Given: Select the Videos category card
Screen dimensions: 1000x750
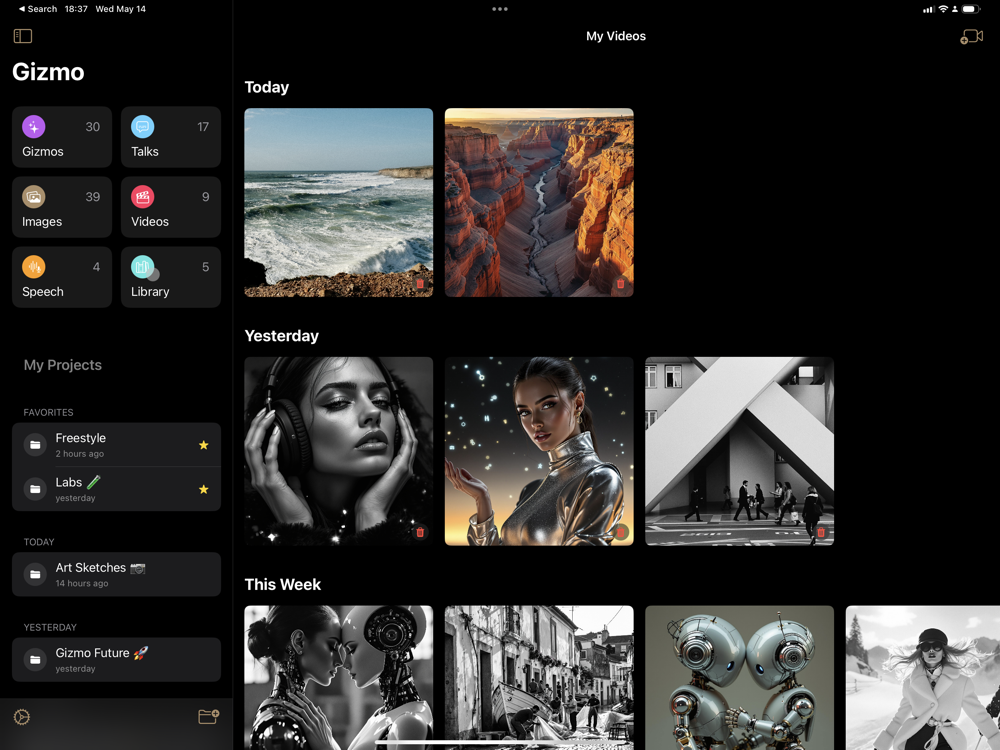Looking at the screenshot, I should [171, 207].
